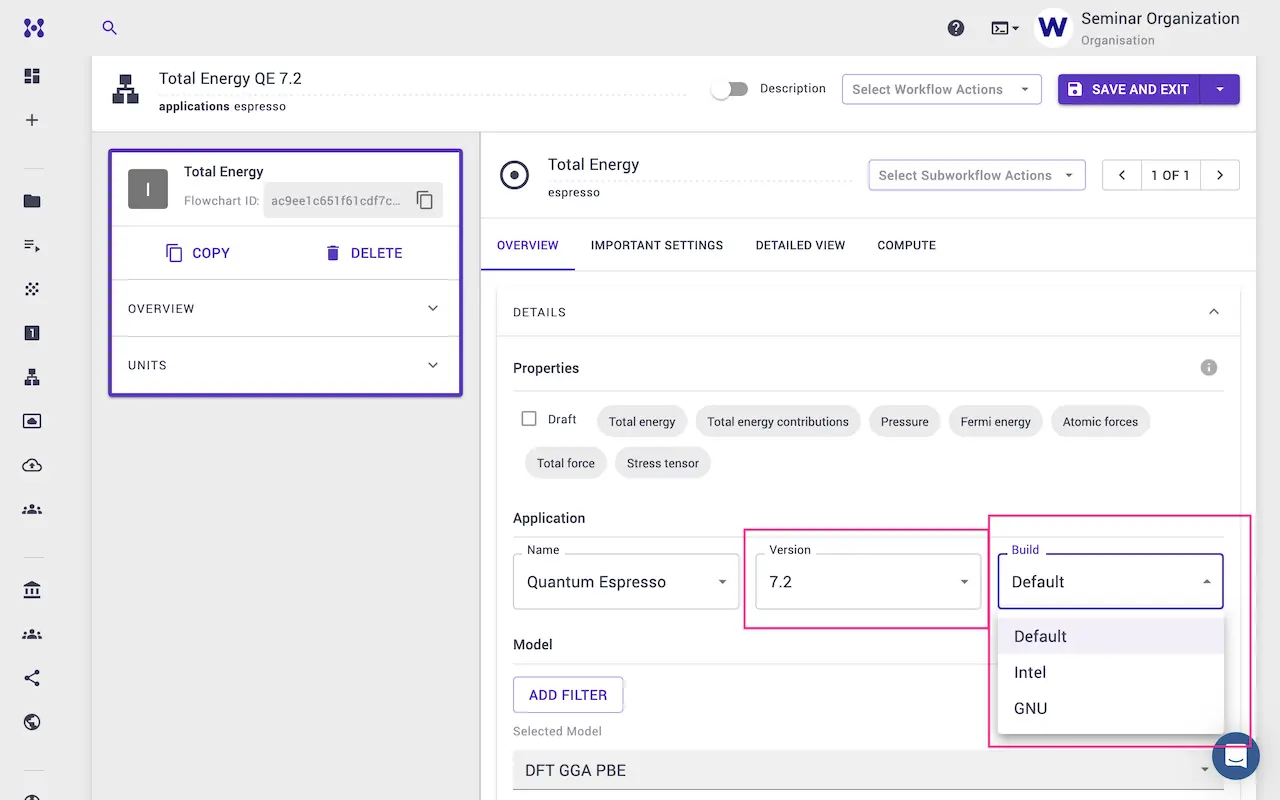Viewport: 1280px width, 800px height.
Task: Click the search magnifier in the top bar
Action: pos(109,29)
